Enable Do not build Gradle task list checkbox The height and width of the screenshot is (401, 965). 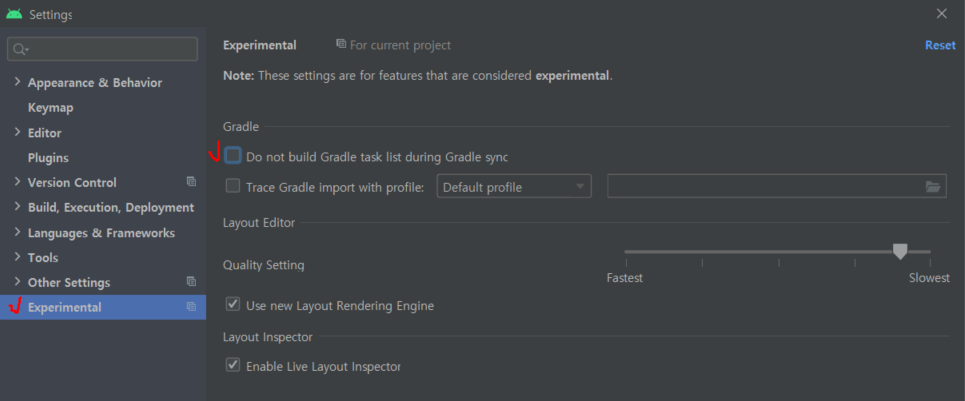tap(233, 156)
